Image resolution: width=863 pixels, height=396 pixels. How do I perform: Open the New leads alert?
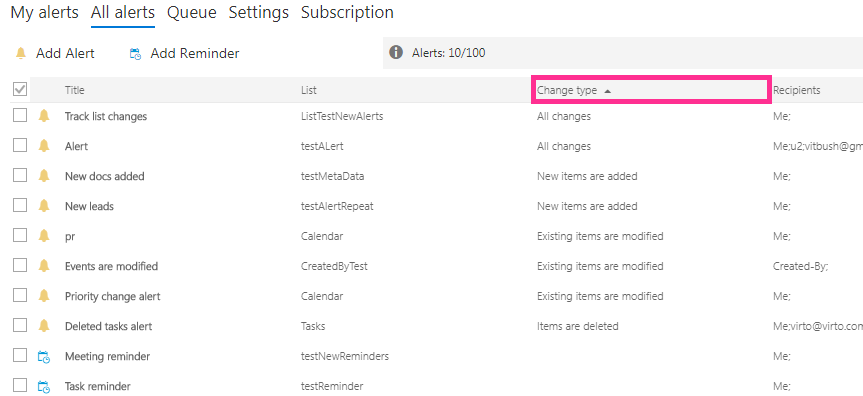[89, 206]
